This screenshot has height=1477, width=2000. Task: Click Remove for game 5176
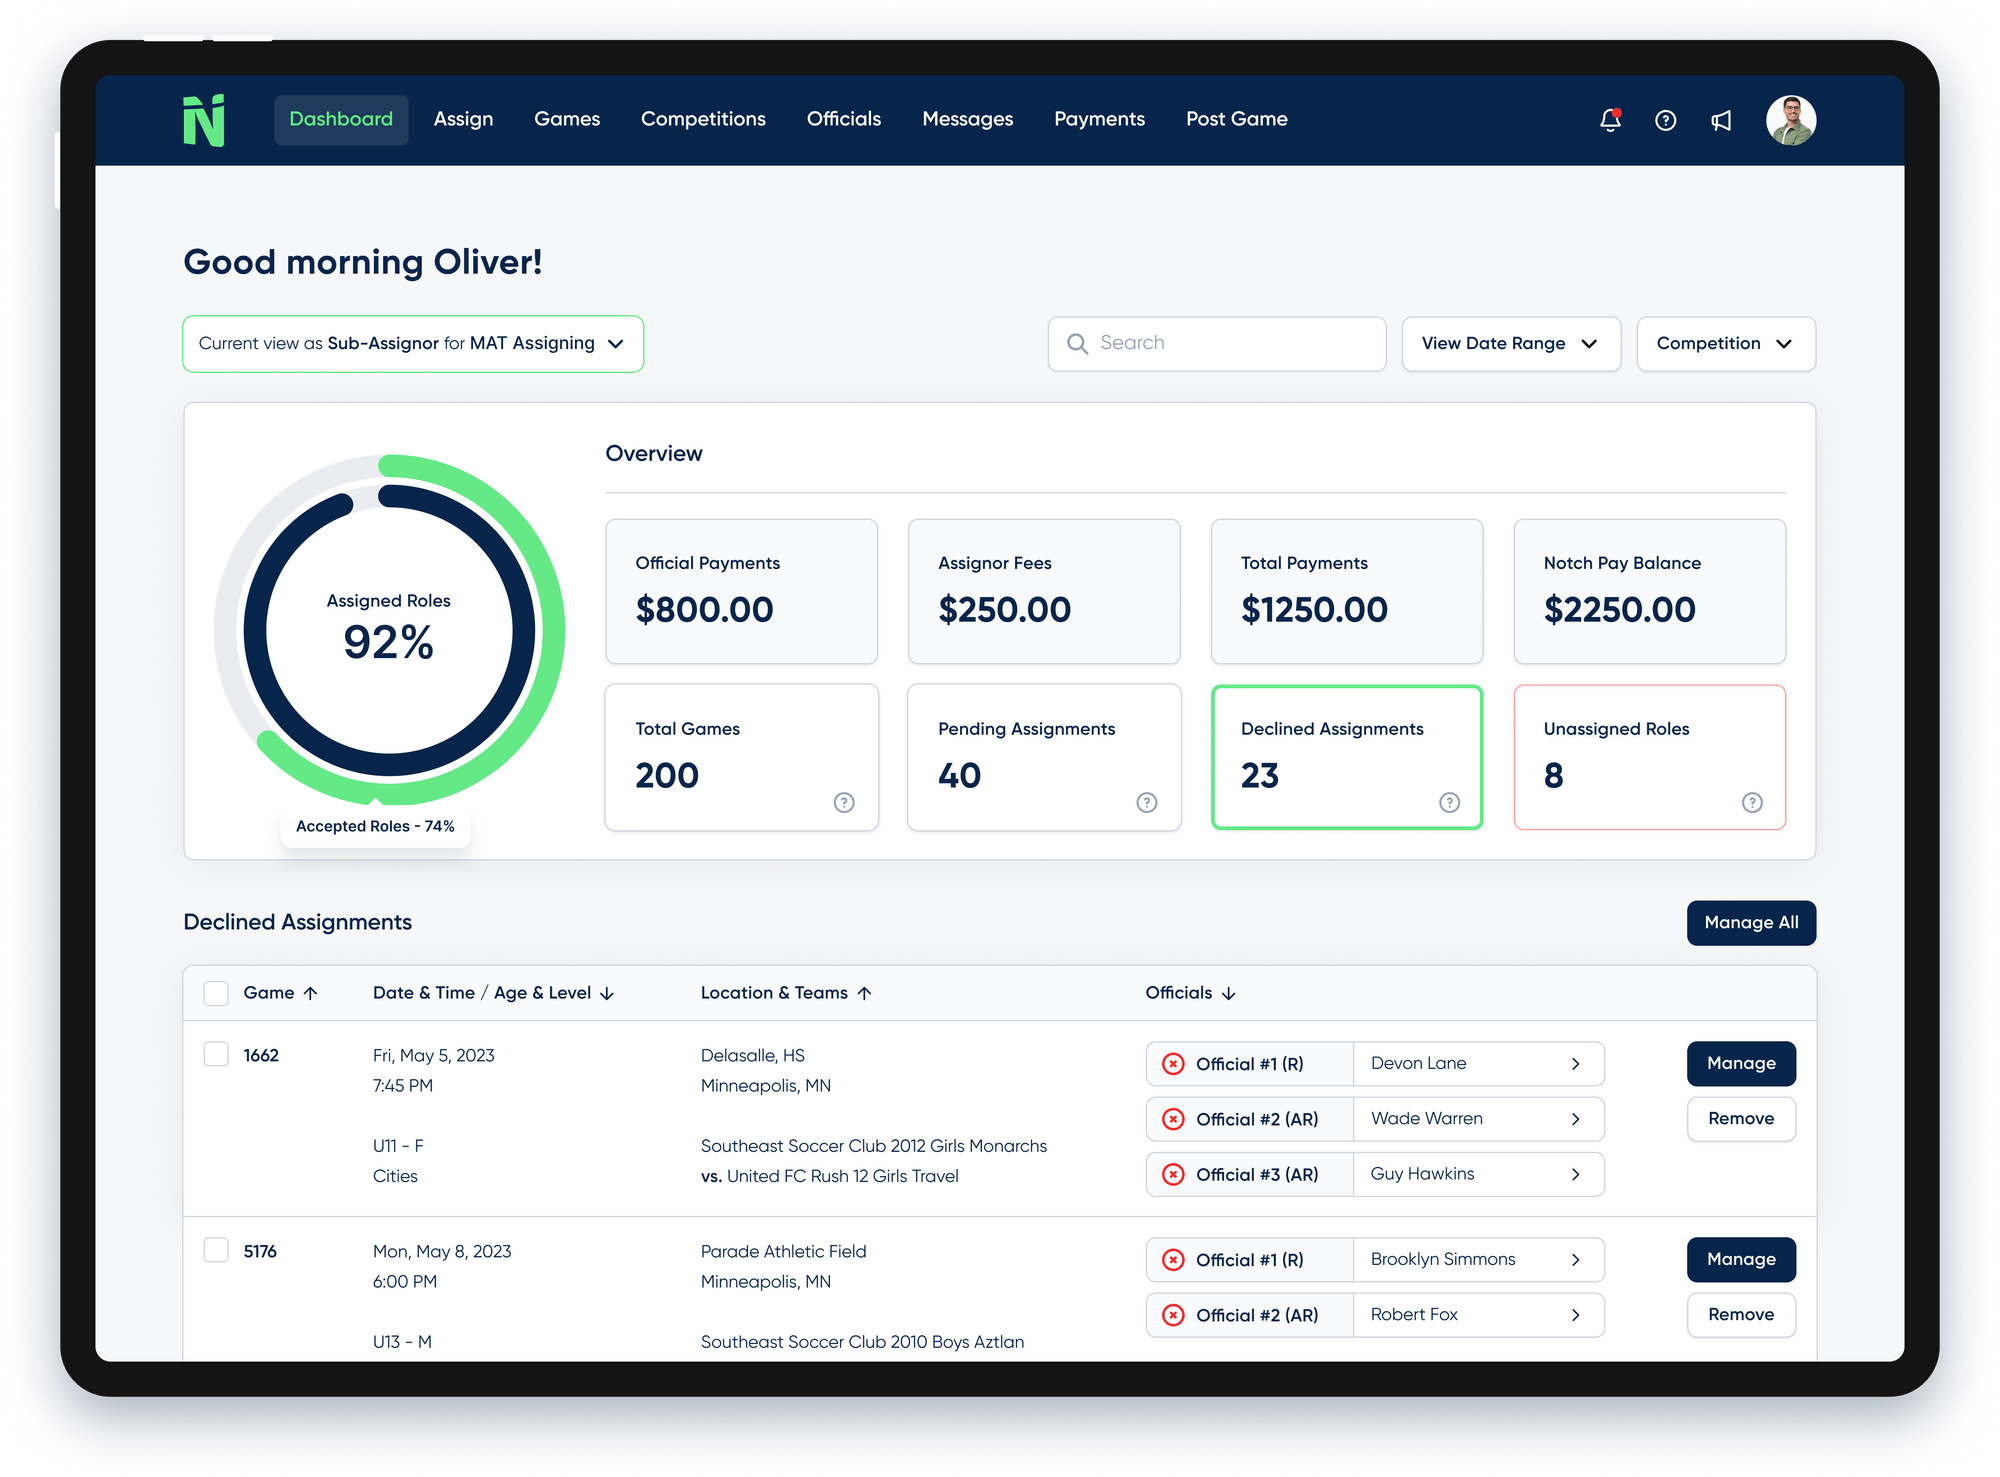pos(1741,1315)
